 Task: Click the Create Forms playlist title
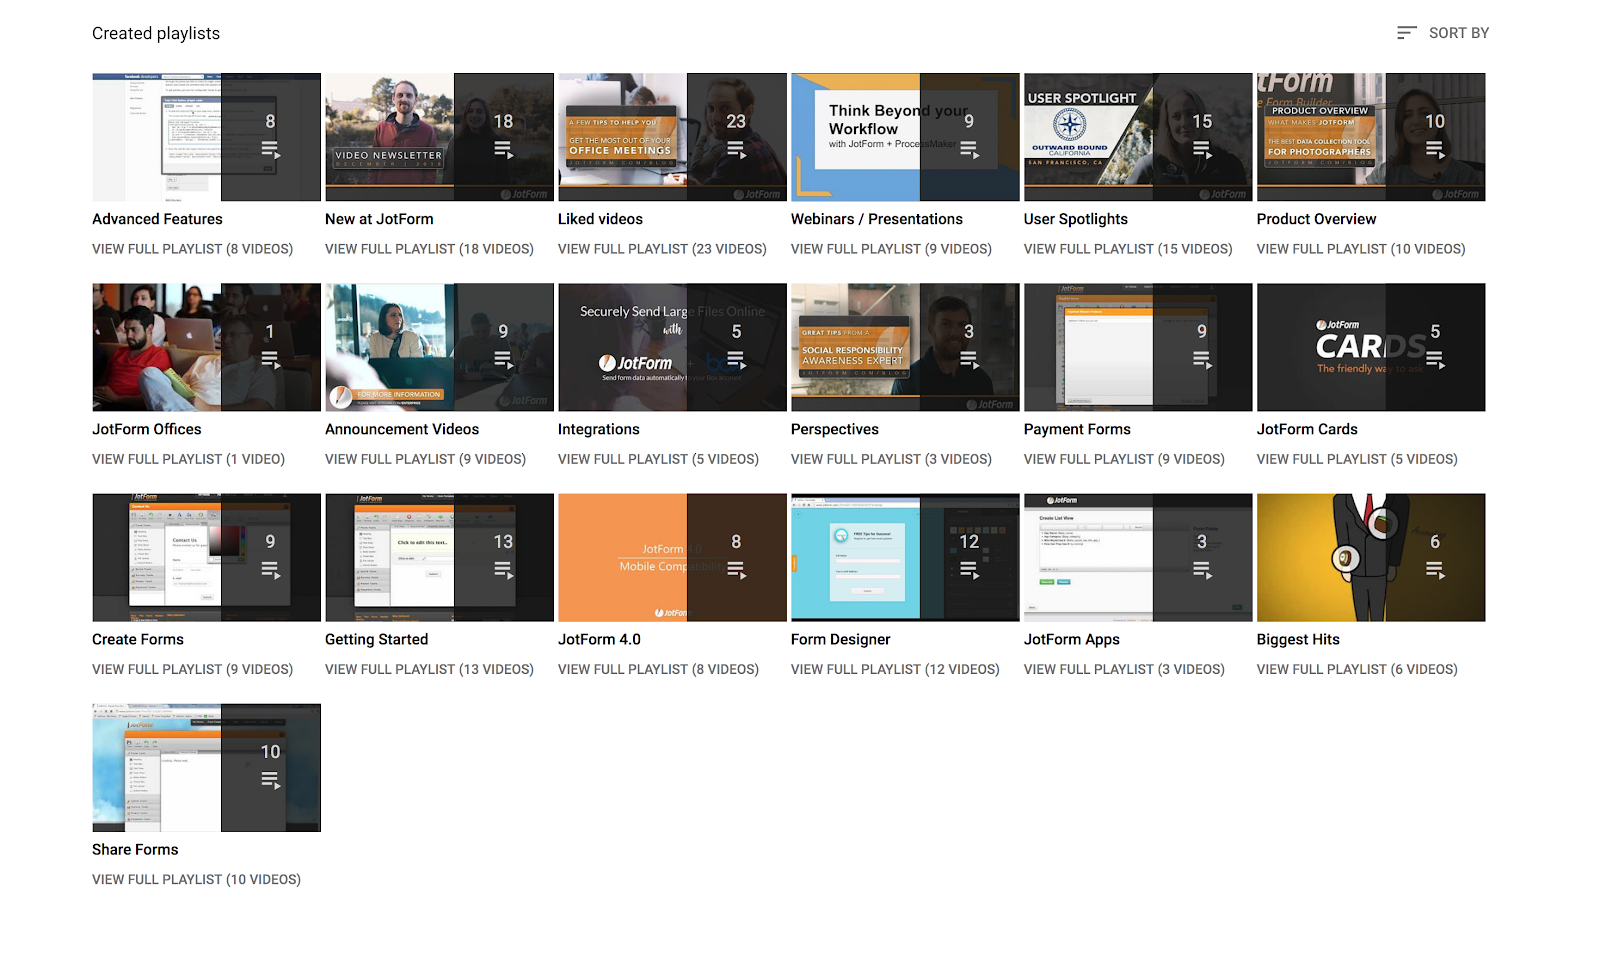coord(138,639)
